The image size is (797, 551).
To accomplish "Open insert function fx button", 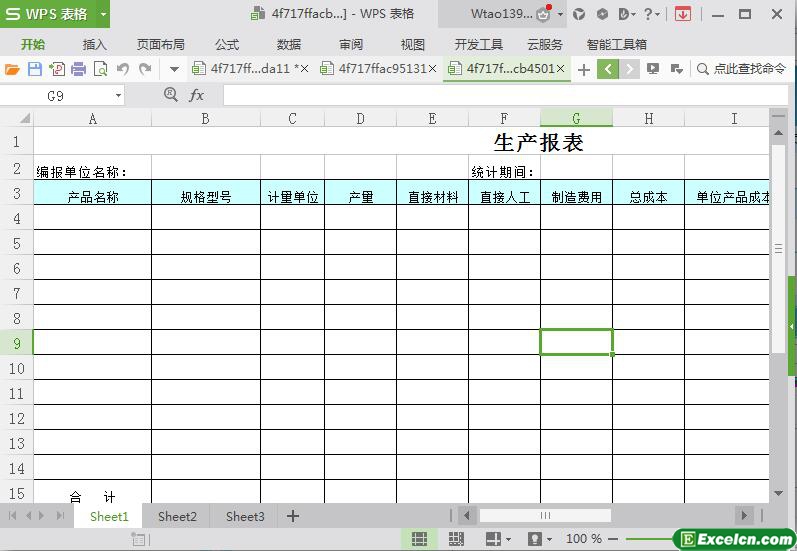I will [196, 95].
